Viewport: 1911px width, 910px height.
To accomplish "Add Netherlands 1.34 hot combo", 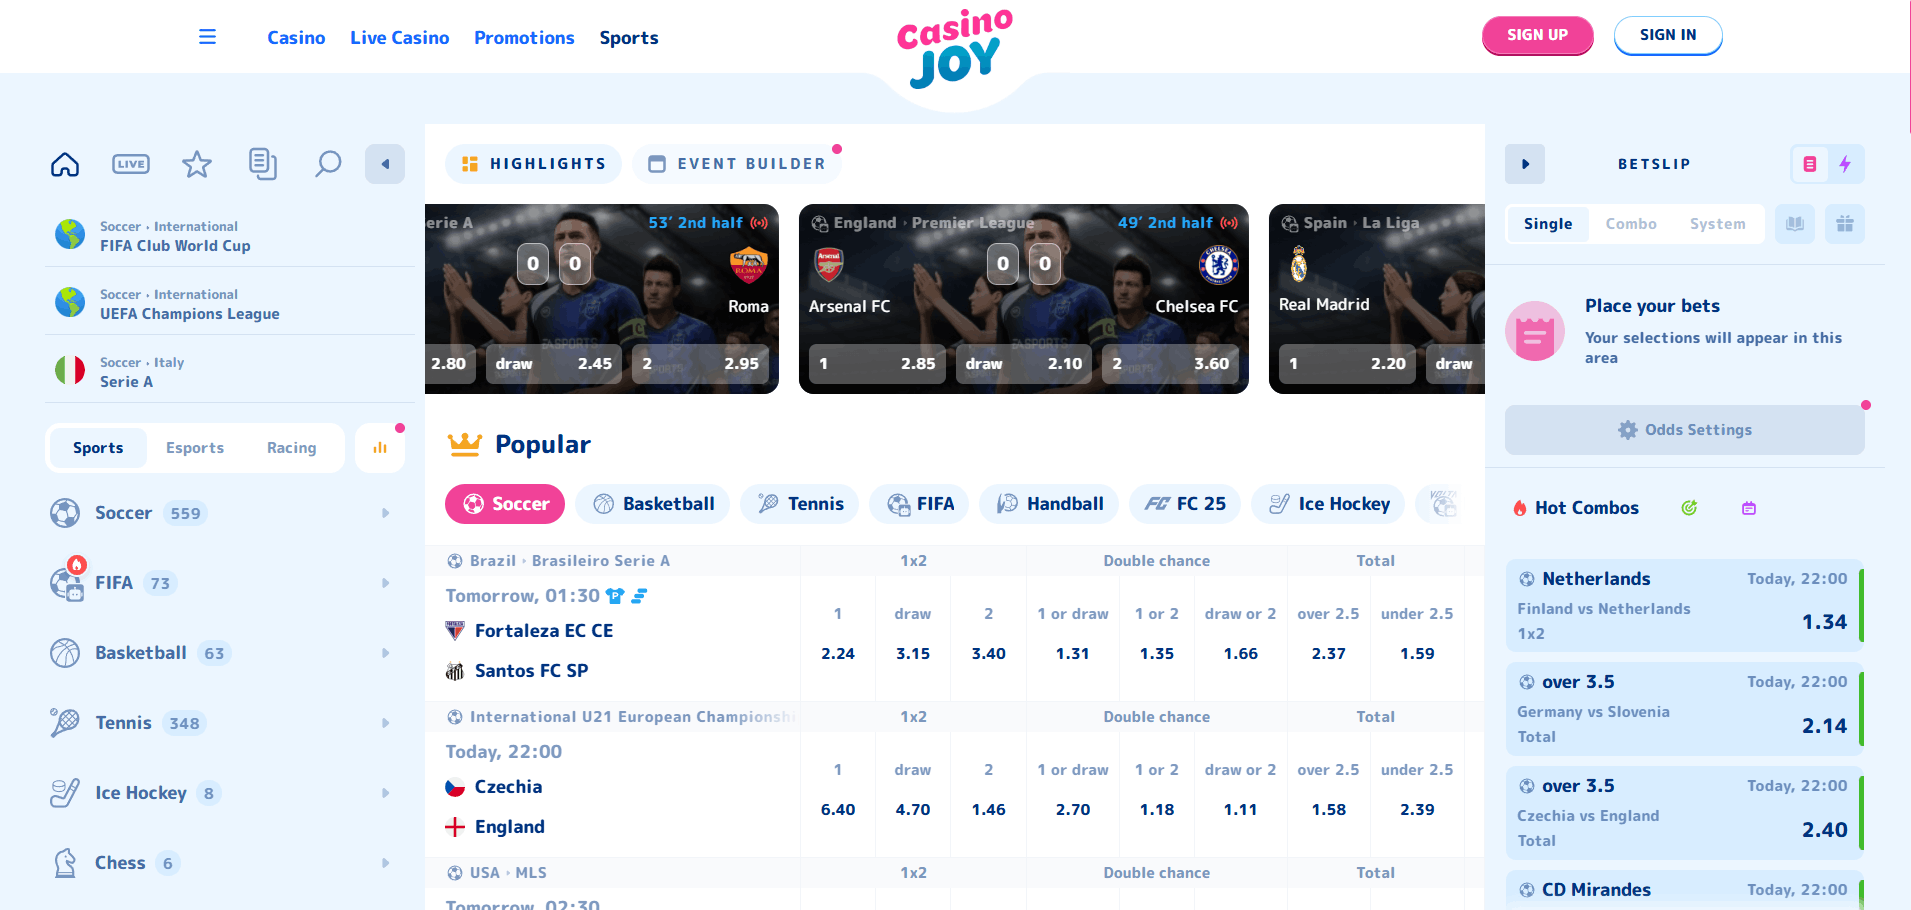I will 1684,606.
